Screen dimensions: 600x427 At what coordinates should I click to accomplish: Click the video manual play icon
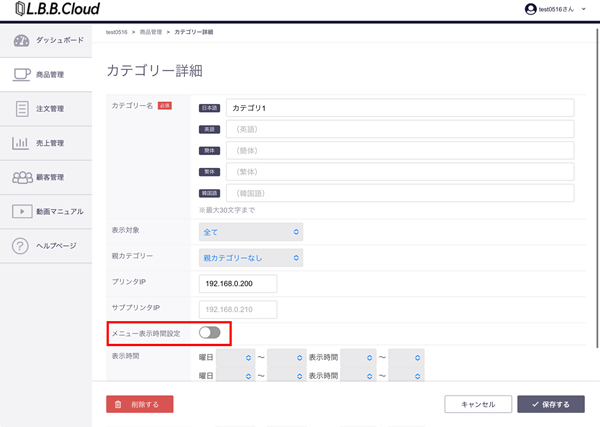point(22,211)
